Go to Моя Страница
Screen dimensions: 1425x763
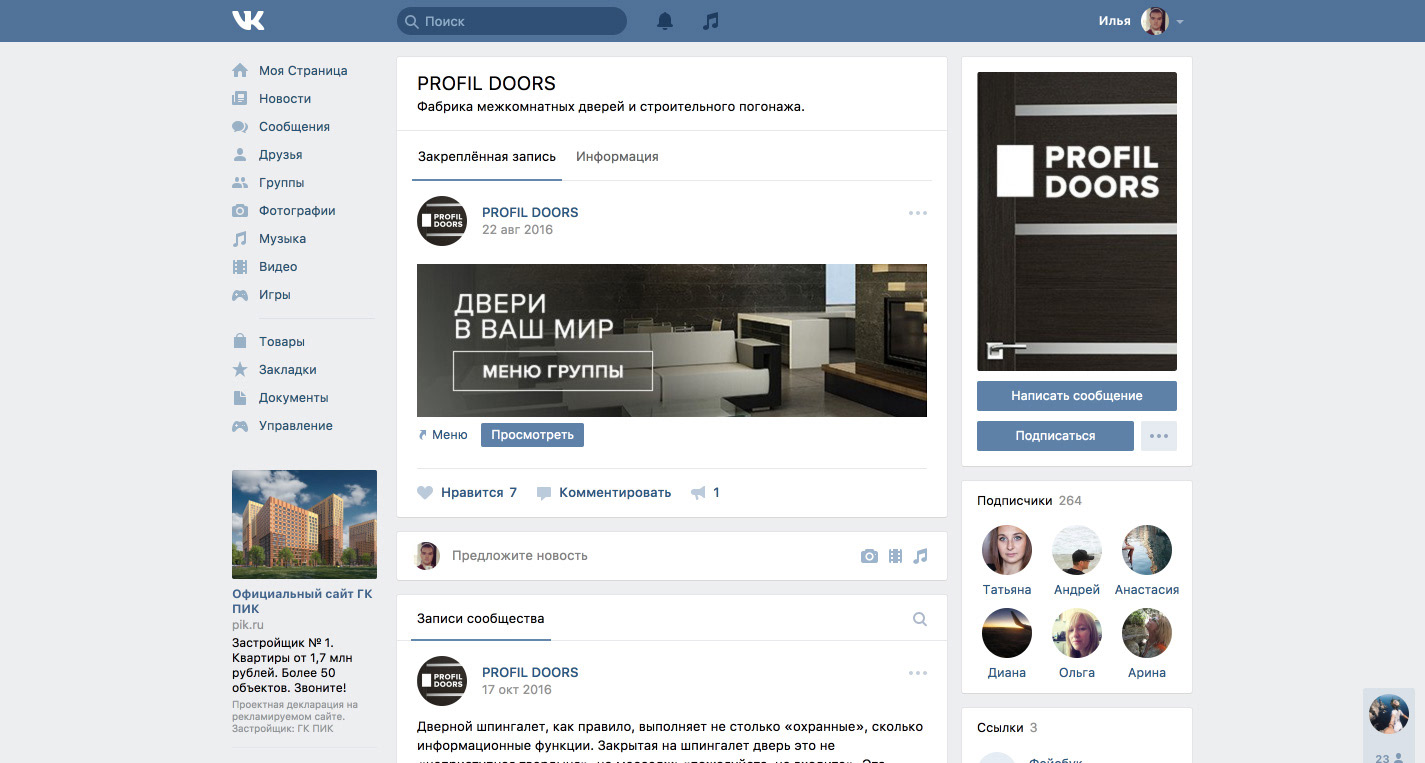303,71
